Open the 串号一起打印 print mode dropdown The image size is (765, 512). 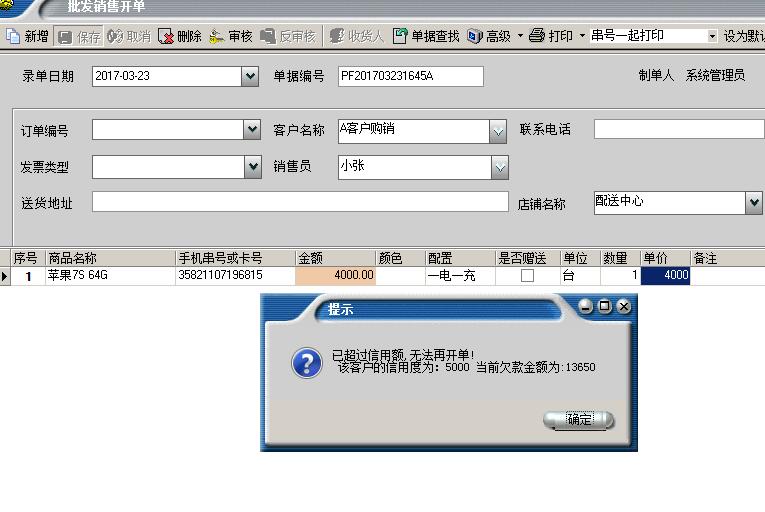click(x=712, y=36)
